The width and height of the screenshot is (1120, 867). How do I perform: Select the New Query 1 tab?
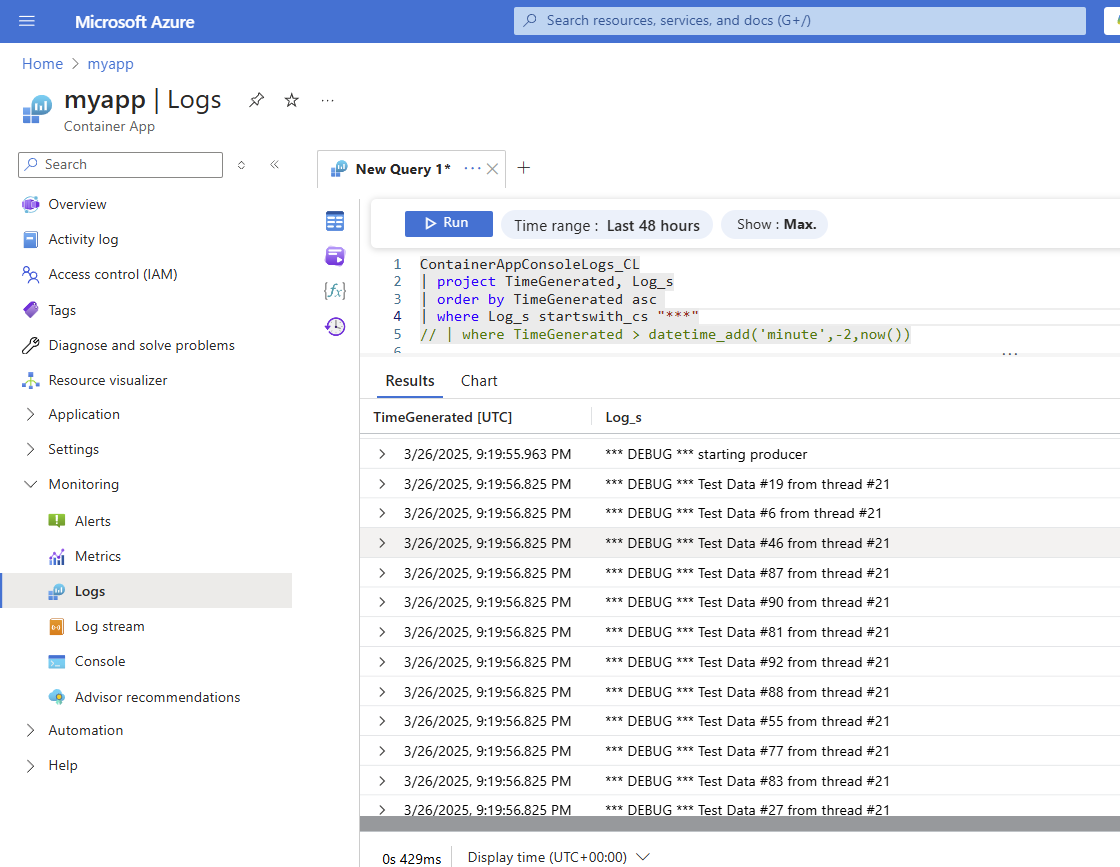(403, 169)
